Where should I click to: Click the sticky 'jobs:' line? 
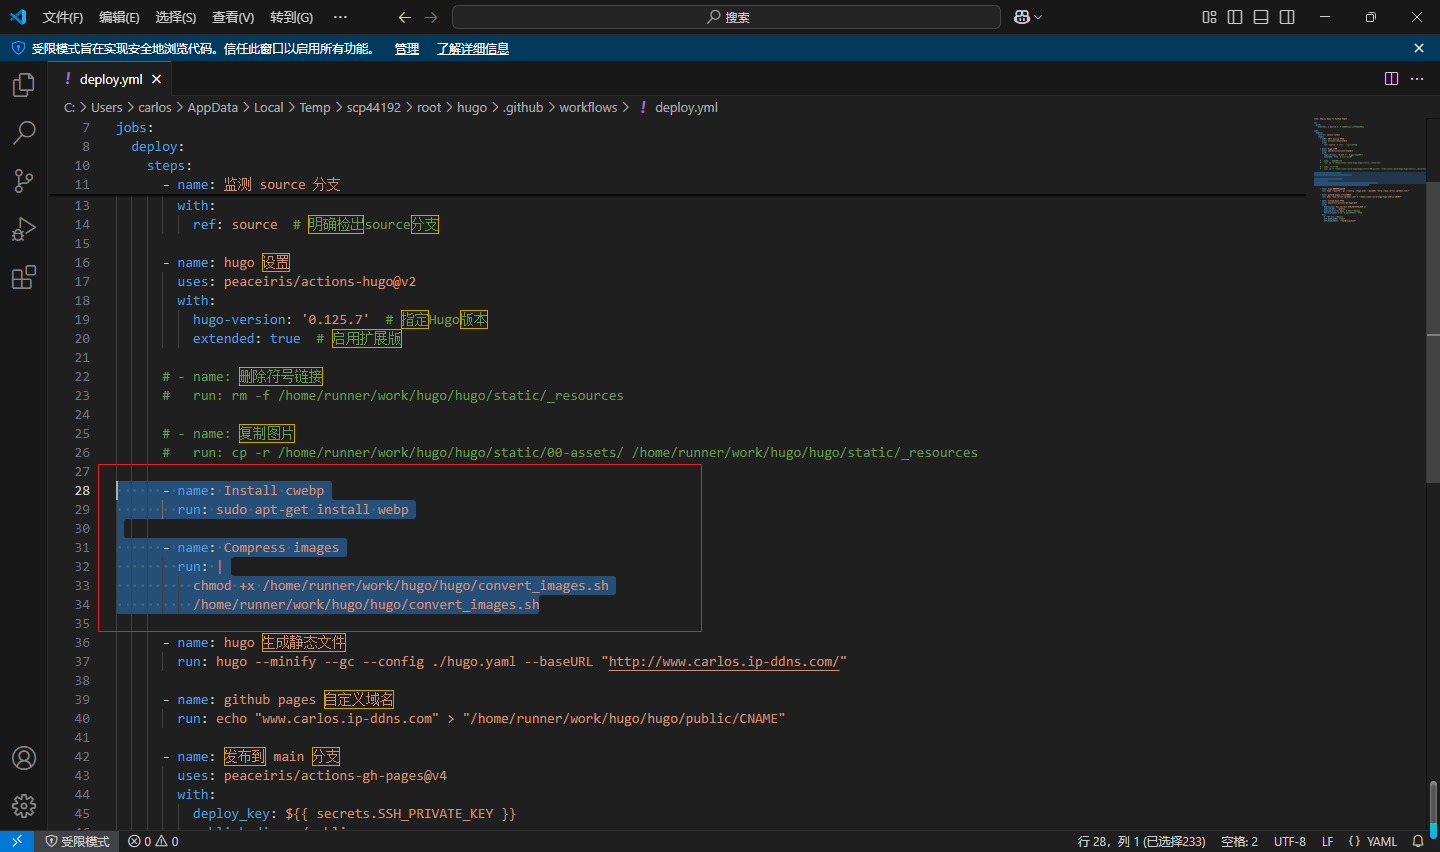point(135,127)
